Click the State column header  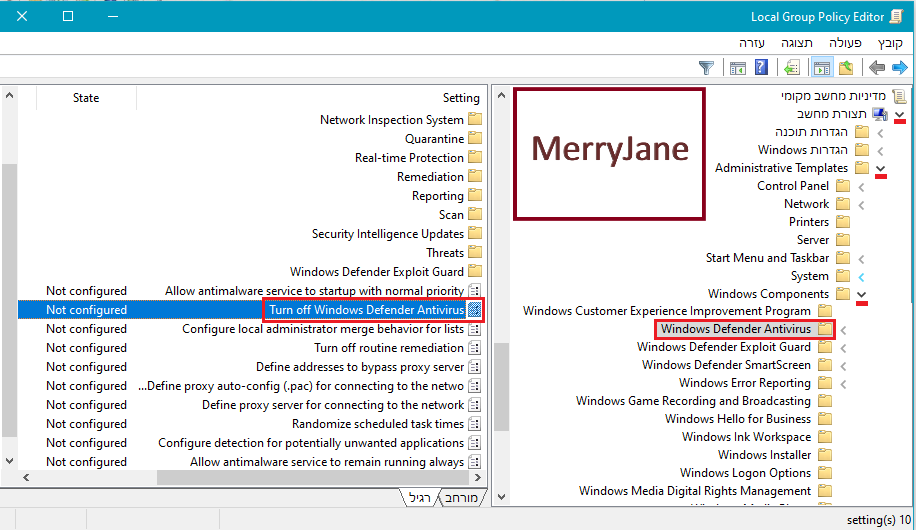[86, 98]
